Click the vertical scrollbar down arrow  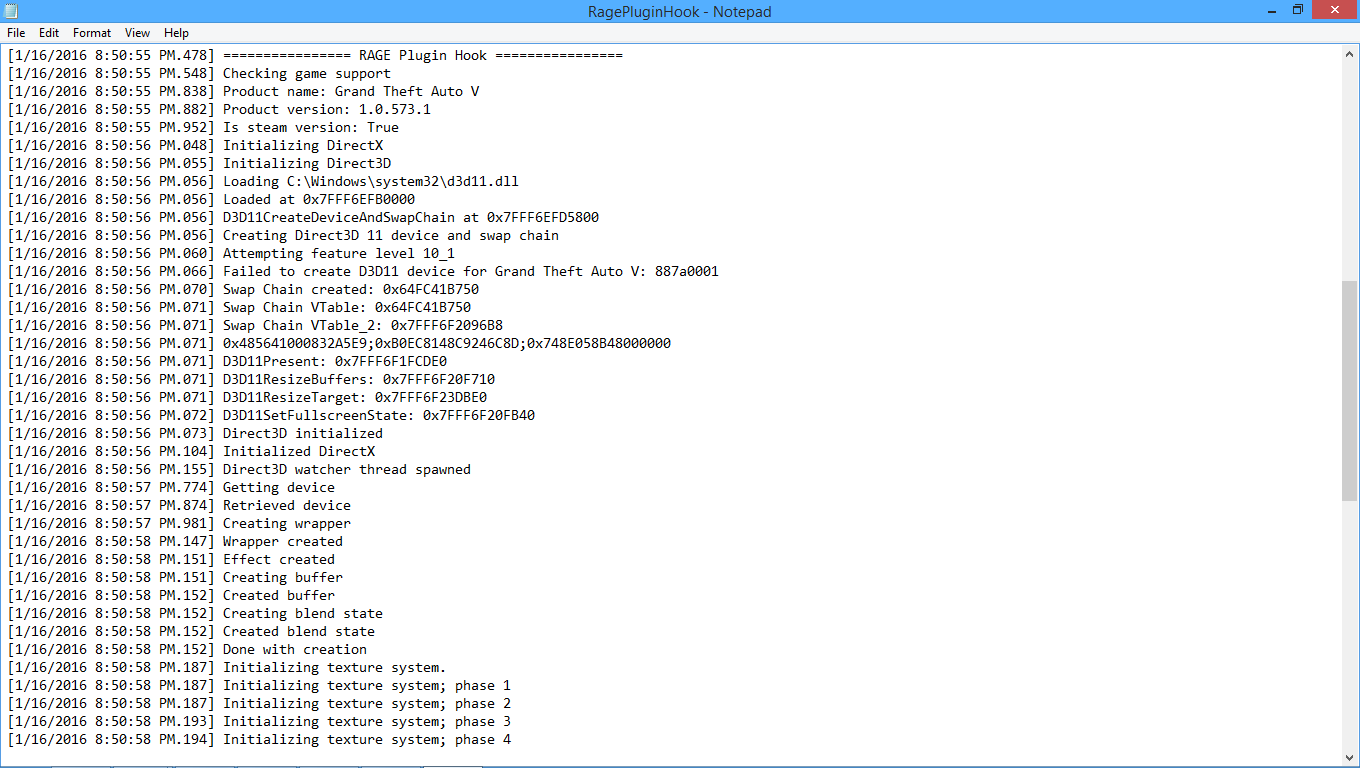coord(1350,757)
